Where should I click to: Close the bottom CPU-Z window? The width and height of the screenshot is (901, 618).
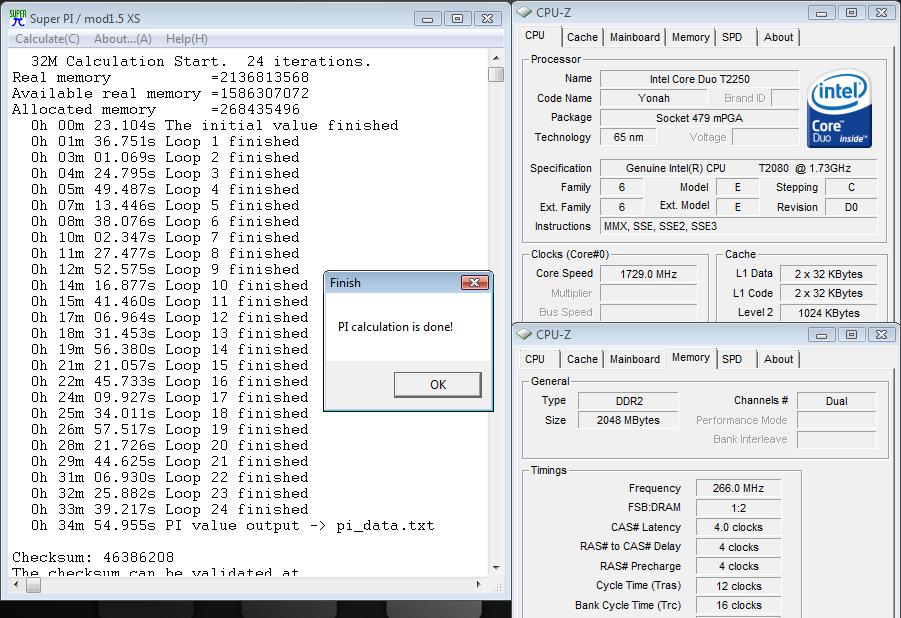pyautogui.click(x=881, y=335)
